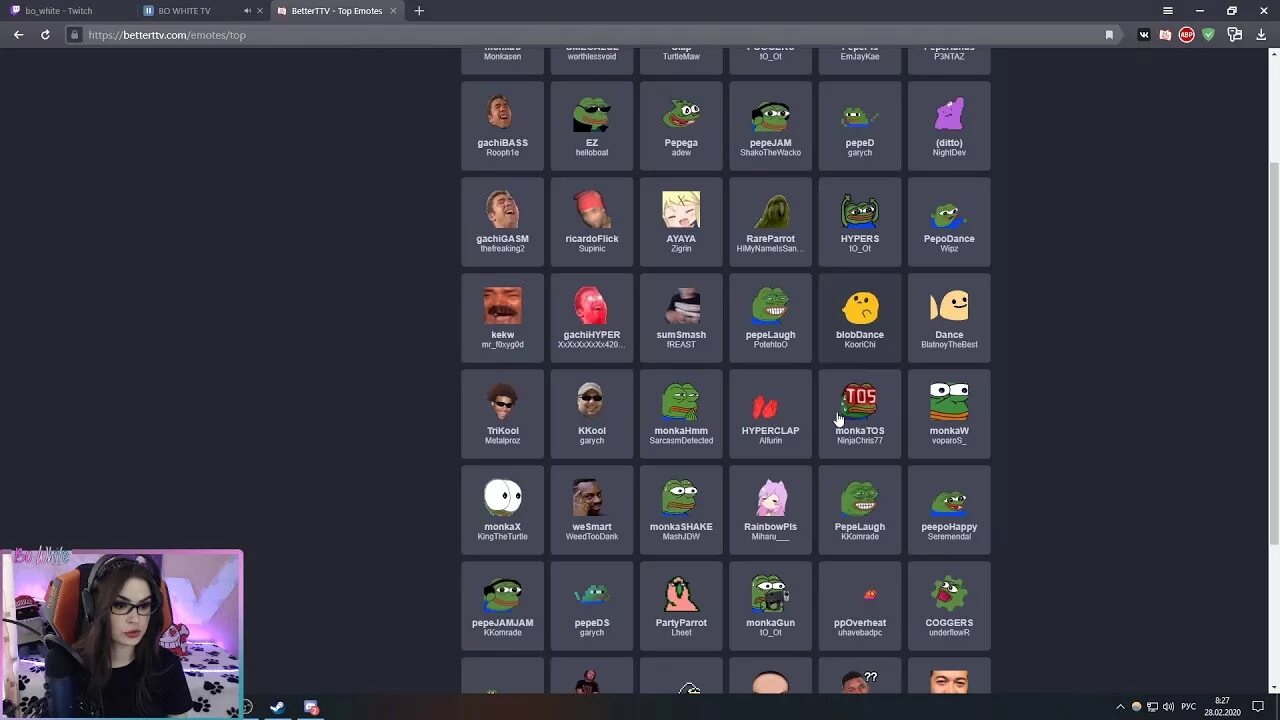Open the green shield Adguard extension
The width and height of the screenshot is (1280, 720).
tap(1209, 35)
